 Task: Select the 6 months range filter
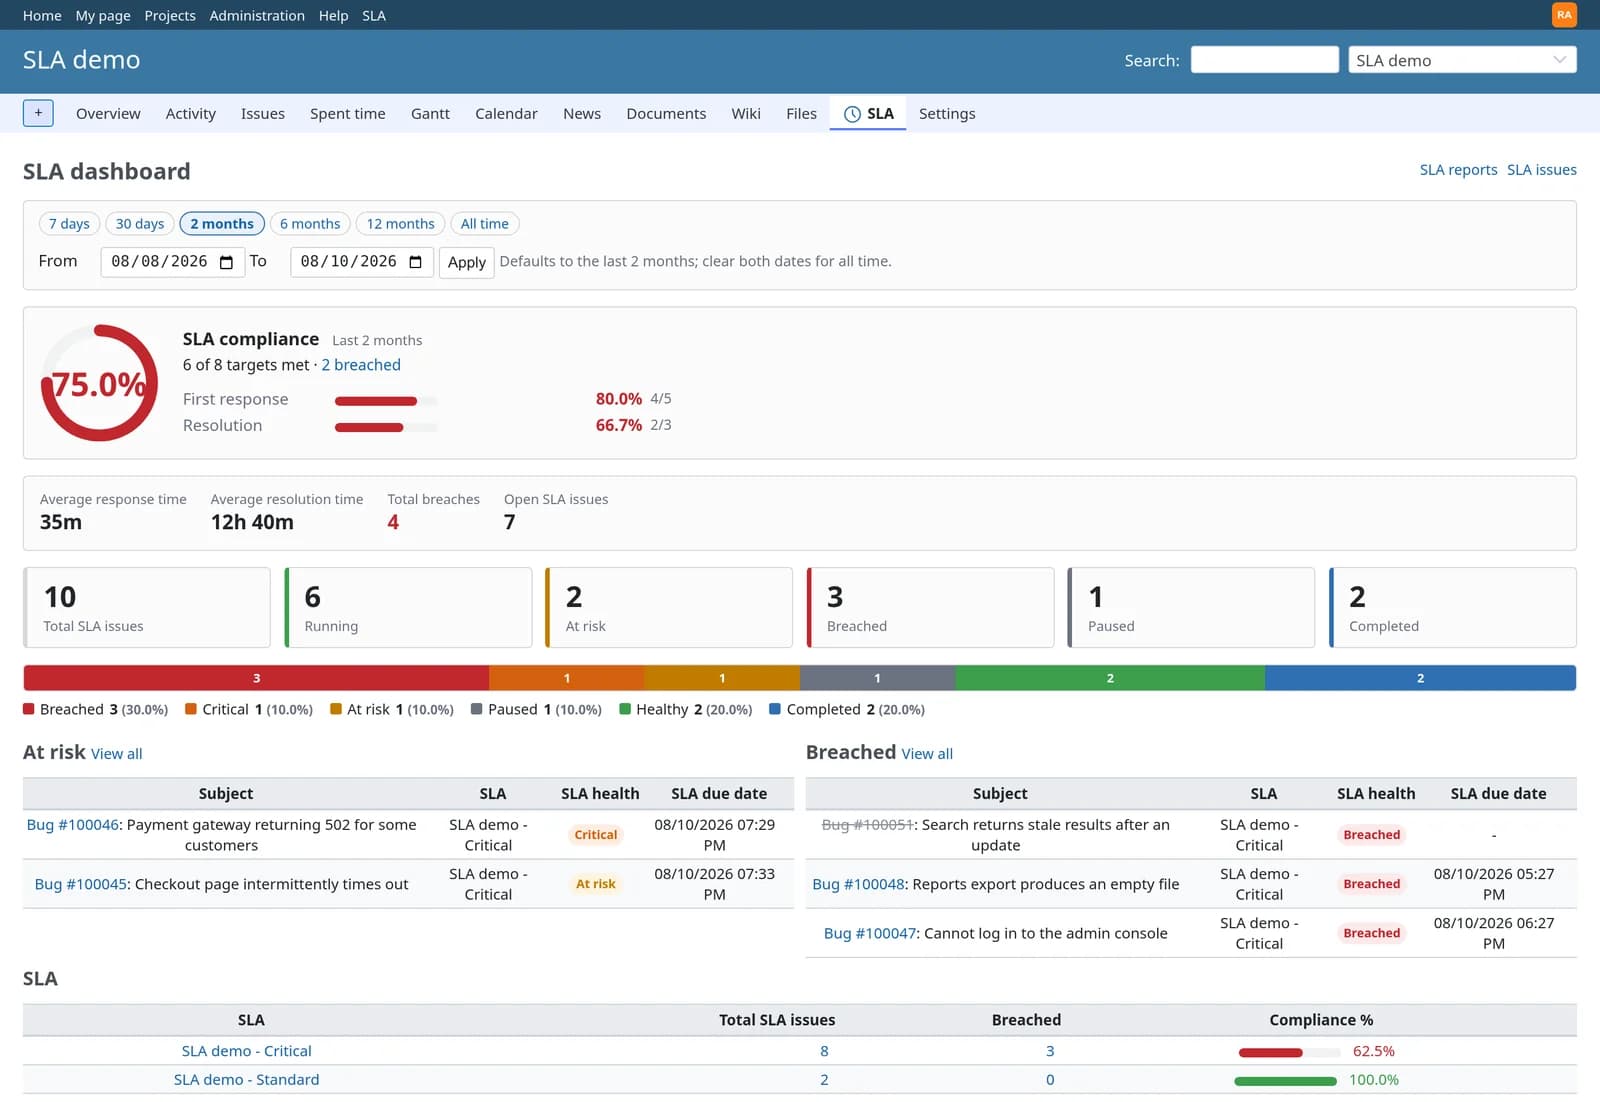click(x=310, y=224)
